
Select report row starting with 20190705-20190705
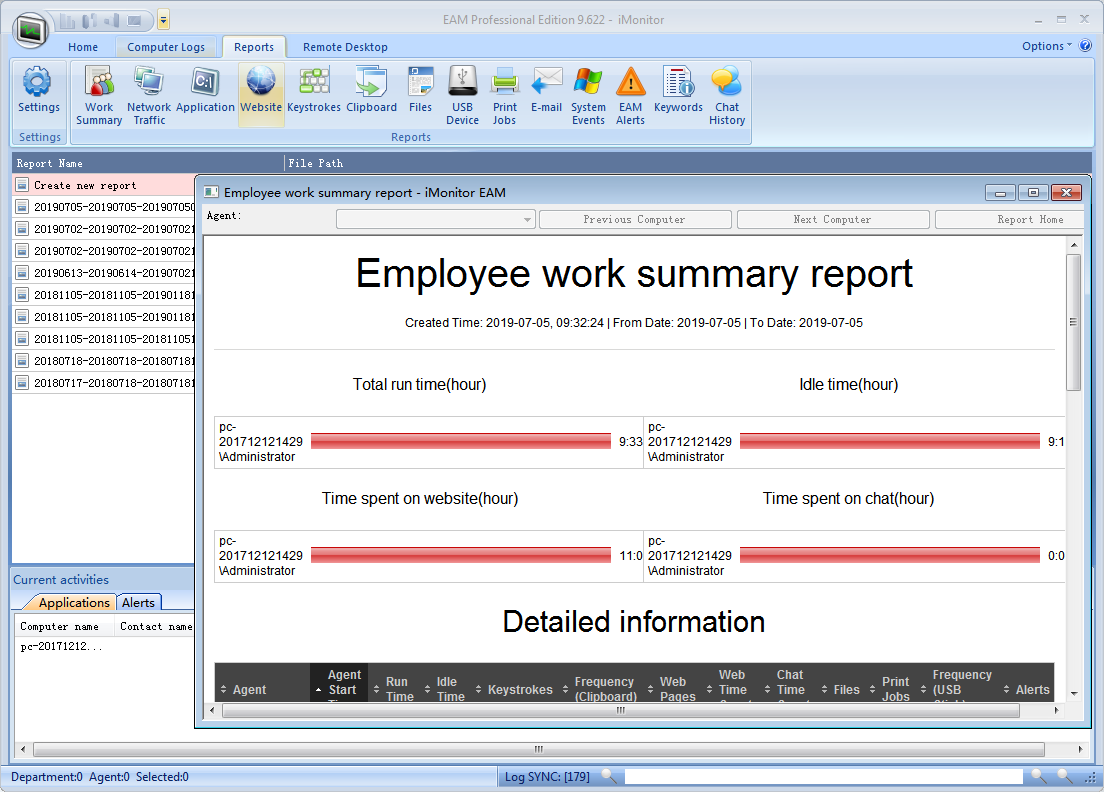pos(104,207)
